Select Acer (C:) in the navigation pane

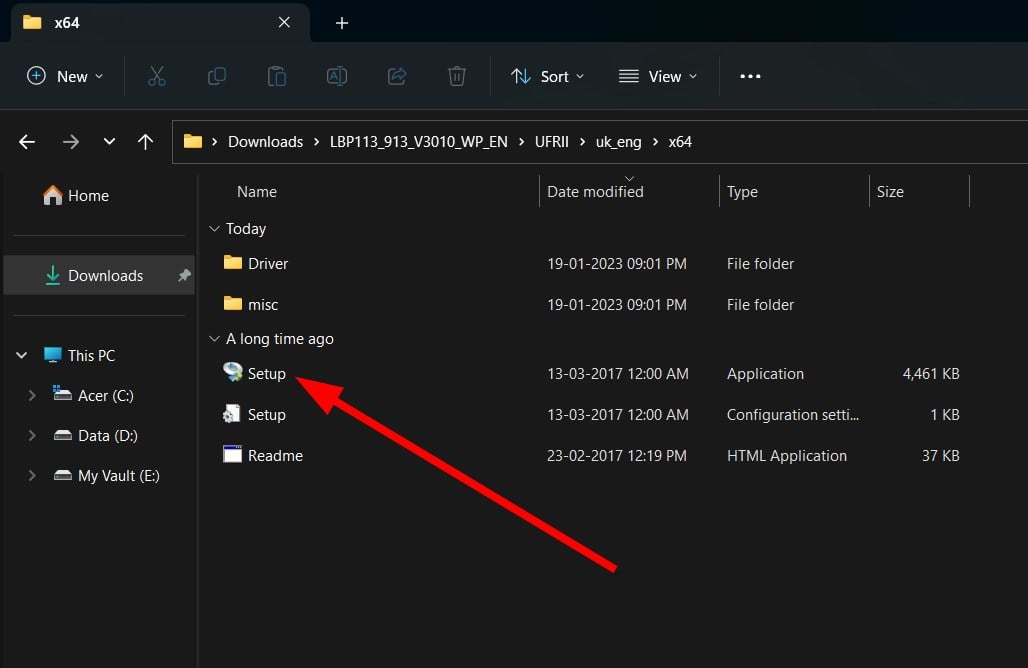click(x=106, y=395)
